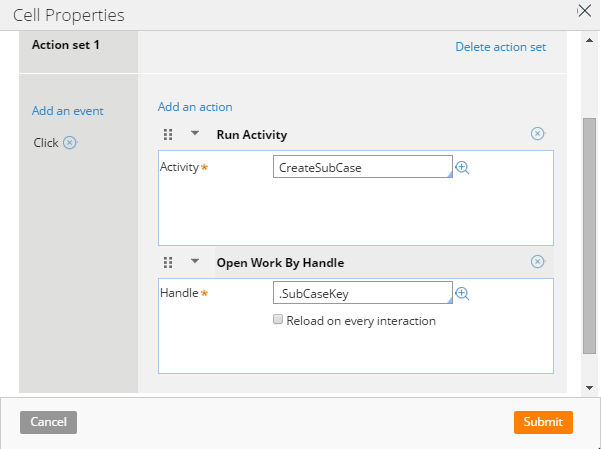Collapse the Open Work By Handle section

pos(195,262)
